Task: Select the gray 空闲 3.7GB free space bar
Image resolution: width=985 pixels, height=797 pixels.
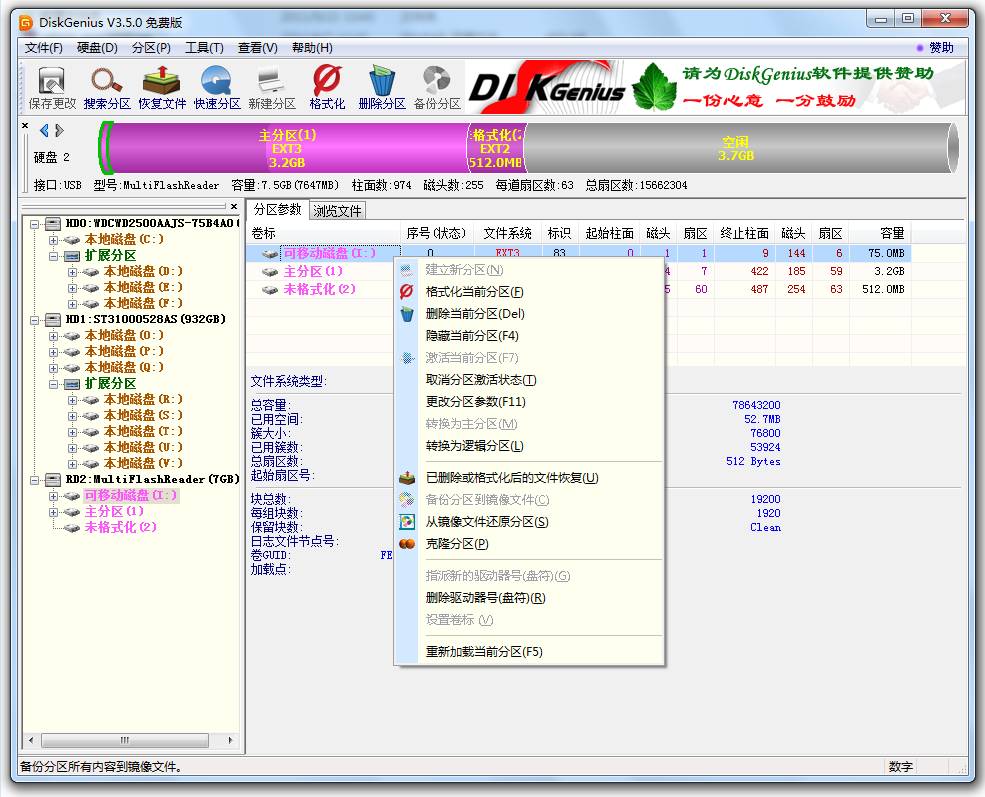Action: click(736, 148)
